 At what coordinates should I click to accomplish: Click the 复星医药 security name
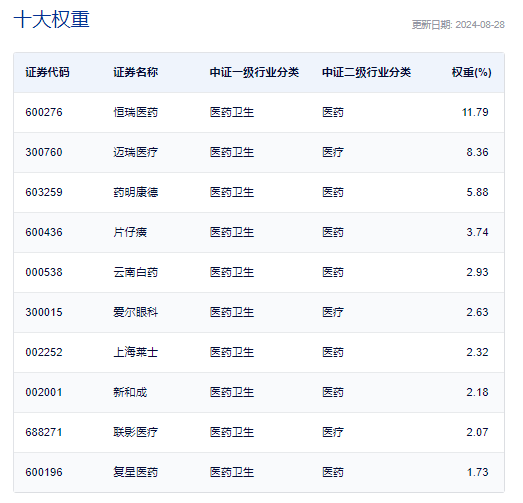[x=135, y=472]
